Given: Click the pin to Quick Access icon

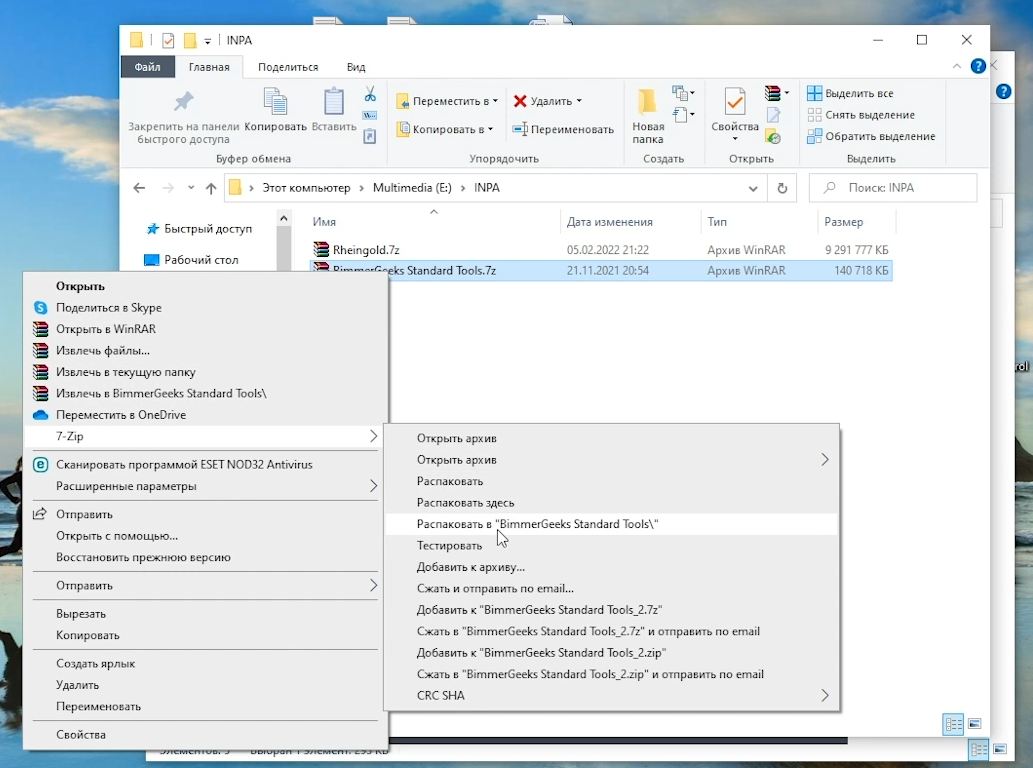Looking at the screenshot, I should (x=183, y=101).
